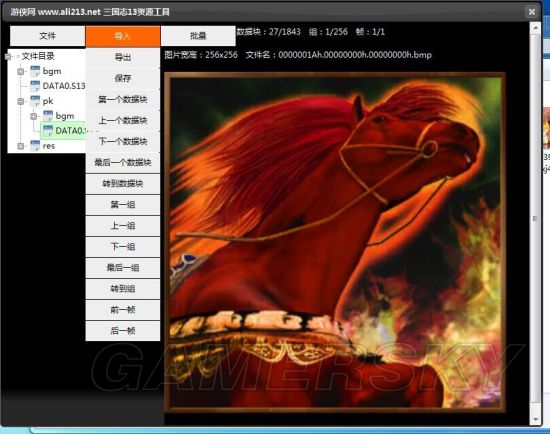Image resolution: width=550 pixels, height=434 pixels.
Task: Go to 后一帧
Action: [x=123, y=331]
